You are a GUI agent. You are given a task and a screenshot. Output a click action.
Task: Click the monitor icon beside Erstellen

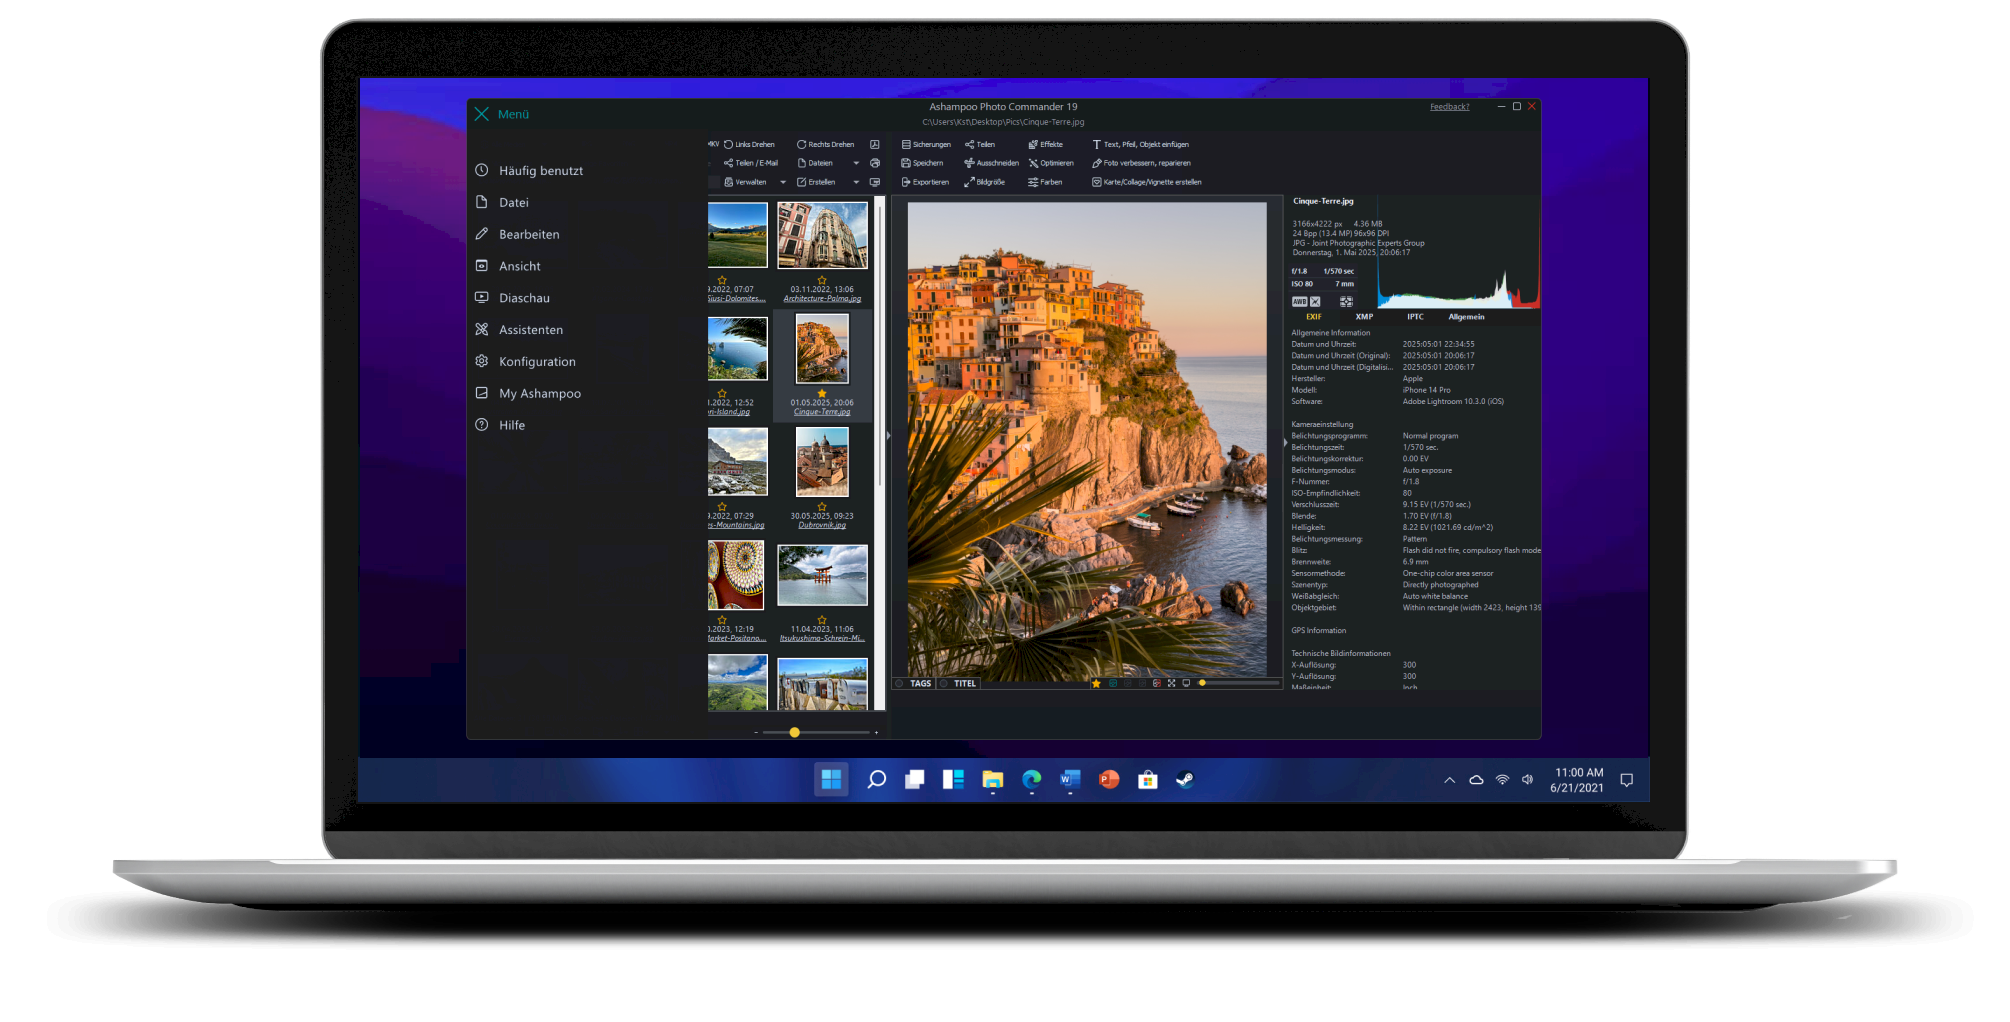point(875,182)
